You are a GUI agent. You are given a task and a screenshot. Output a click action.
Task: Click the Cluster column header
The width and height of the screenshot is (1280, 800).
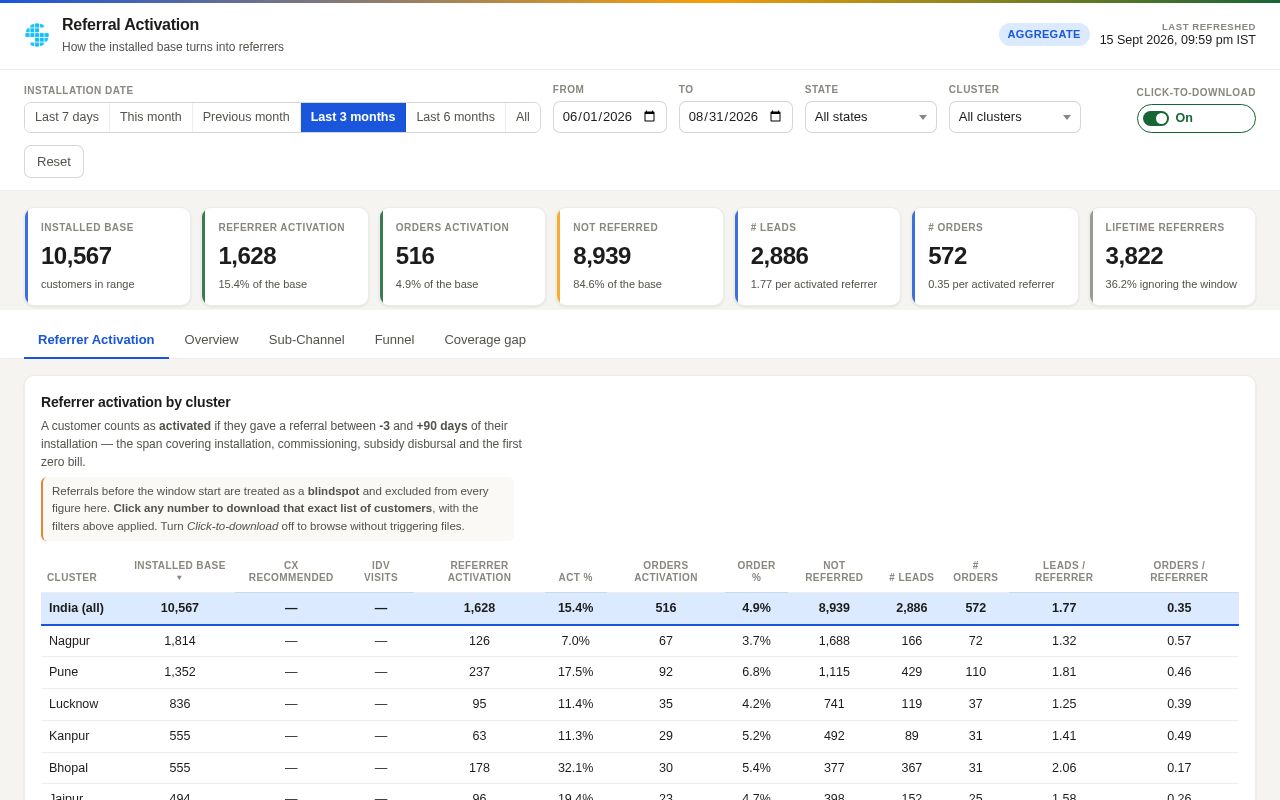coord(72,577)
